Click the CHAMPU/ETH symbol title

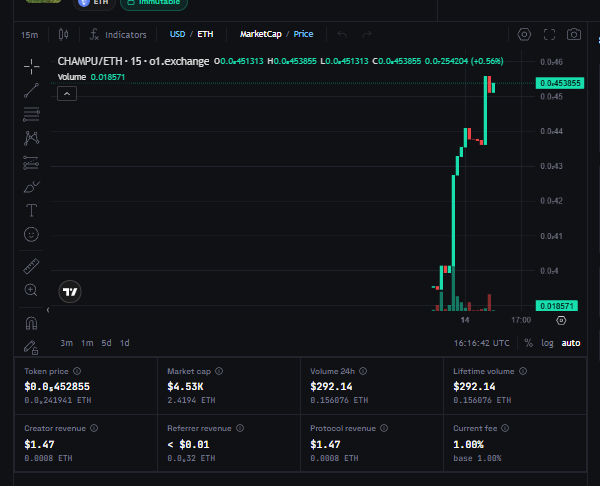tap(133, 61)
